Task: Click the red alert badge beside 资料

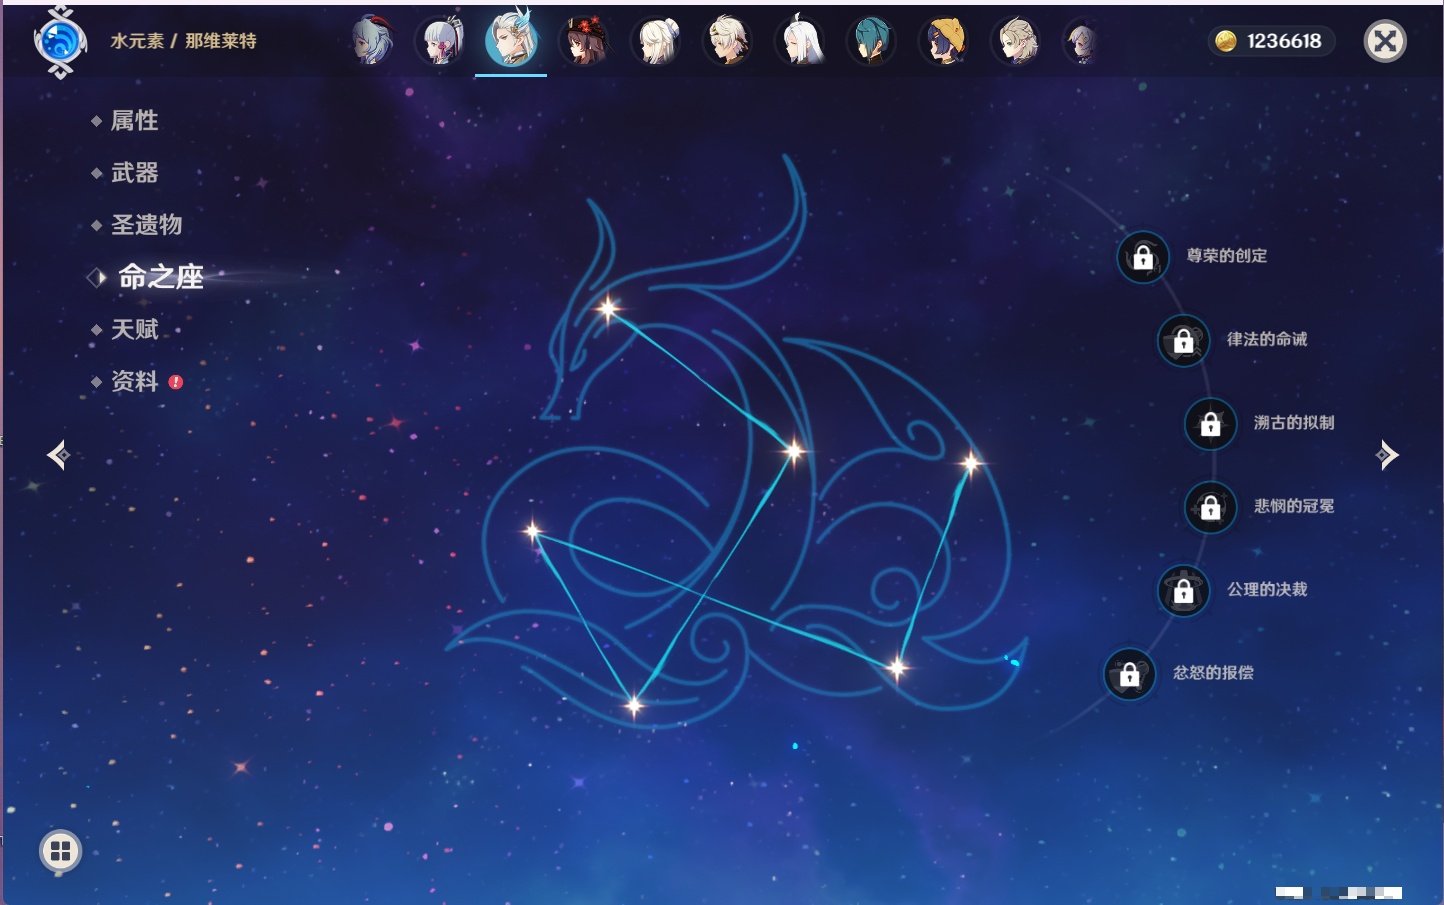Action: (x=176, y=382)
